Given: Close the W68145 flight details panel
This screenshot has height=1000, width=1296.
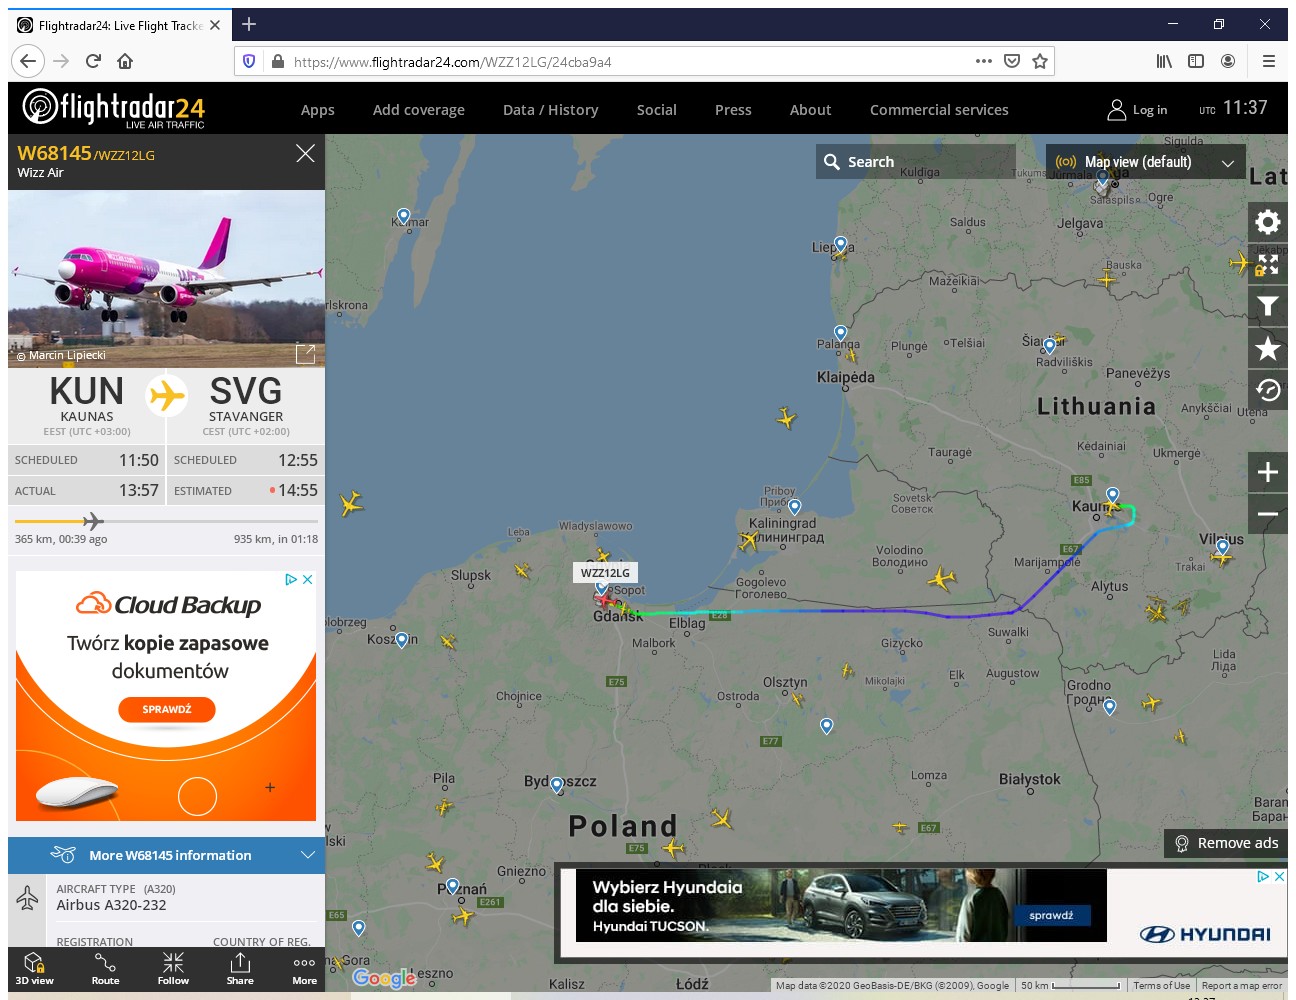Looking at the screenshot, I should [305, 153].
